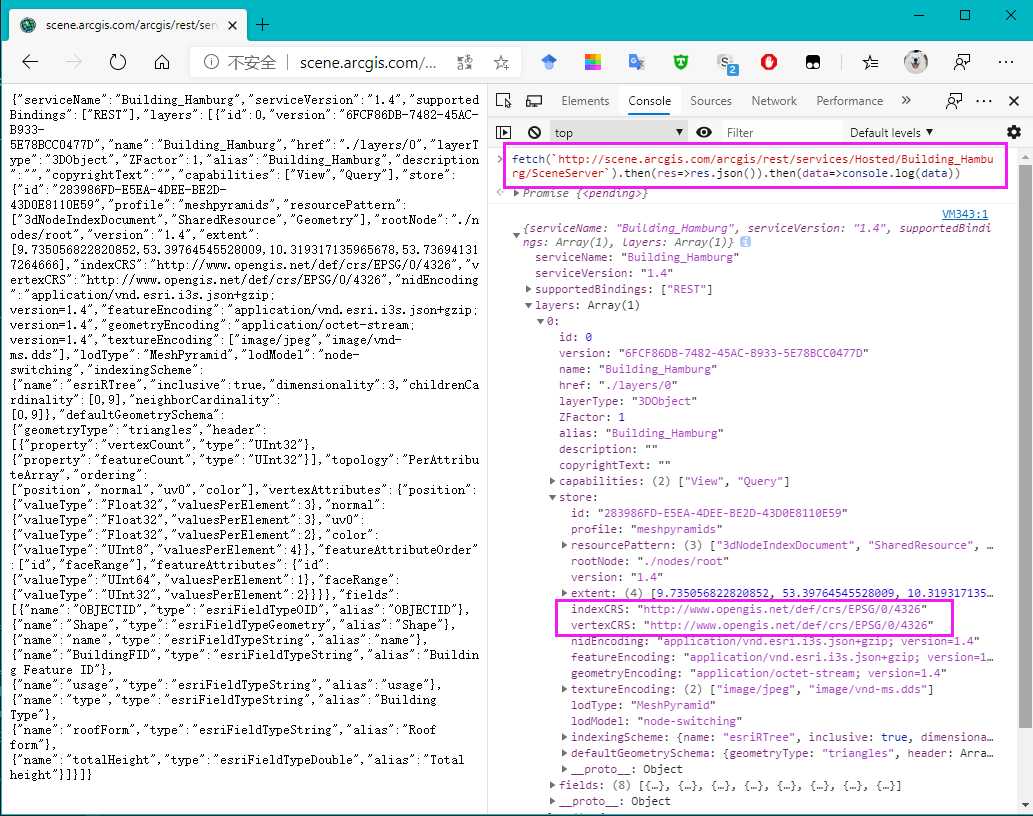Open DevTools feedback icon
Viewport: 1033px width, 816px height.
953,101
